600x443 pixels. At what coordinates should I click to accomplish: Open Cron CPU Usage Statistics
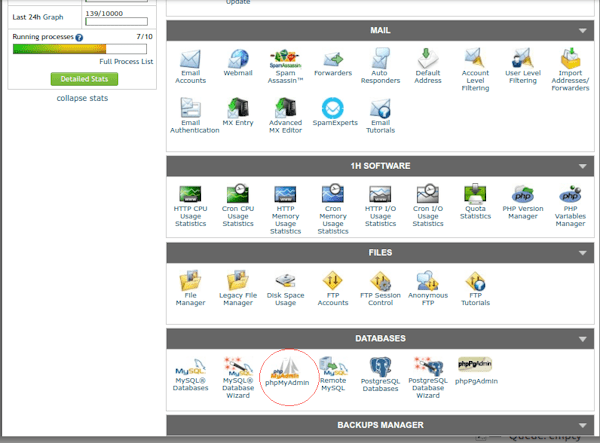pyautogui.click(x=238, y=206)
